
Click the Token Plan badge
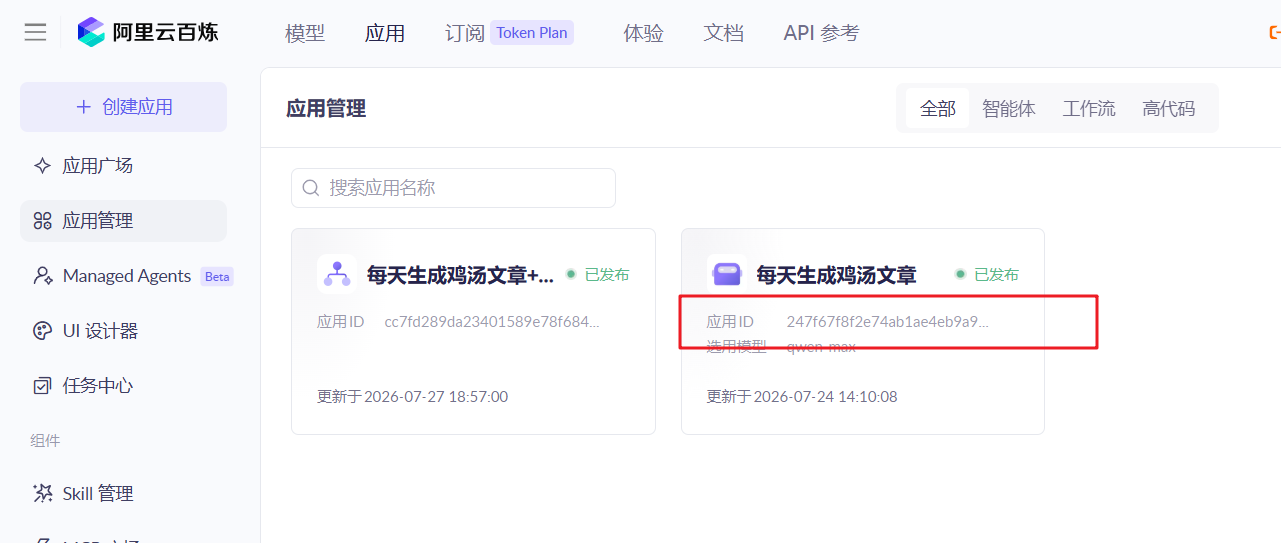click(532, 32)
